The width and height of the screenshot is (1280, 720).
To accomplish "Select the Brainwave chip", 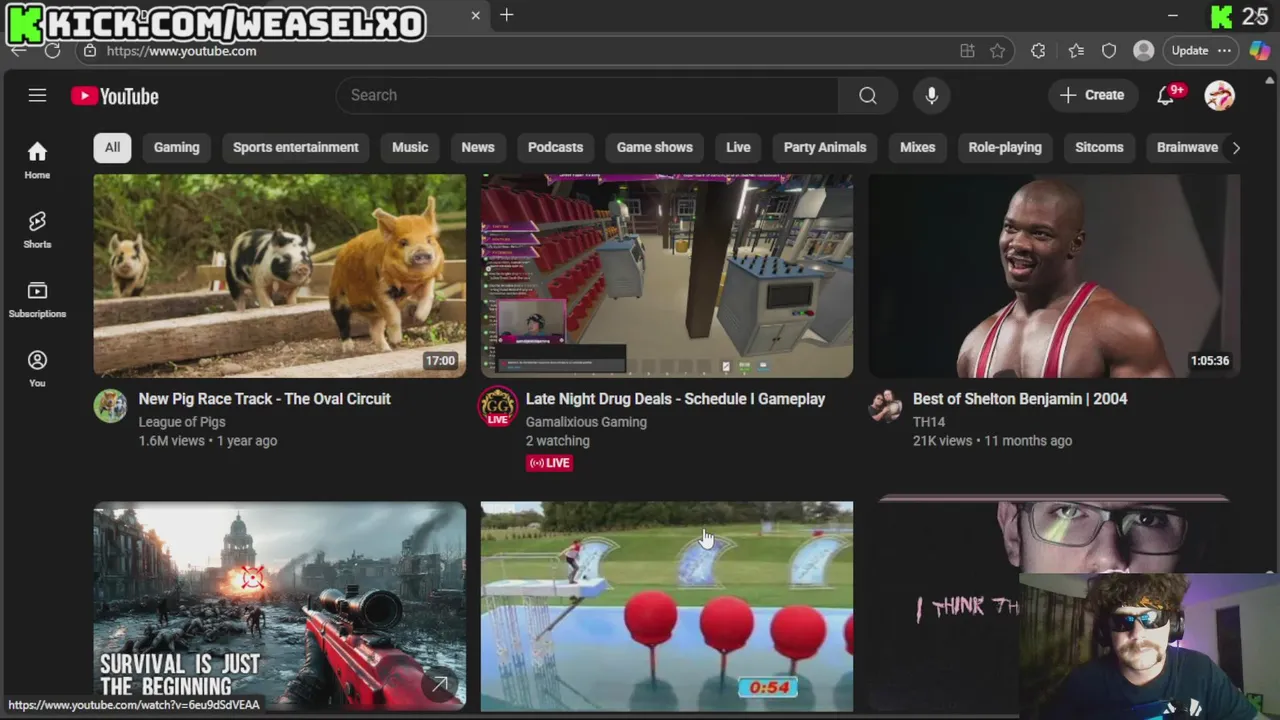I will coord(1187,147).
